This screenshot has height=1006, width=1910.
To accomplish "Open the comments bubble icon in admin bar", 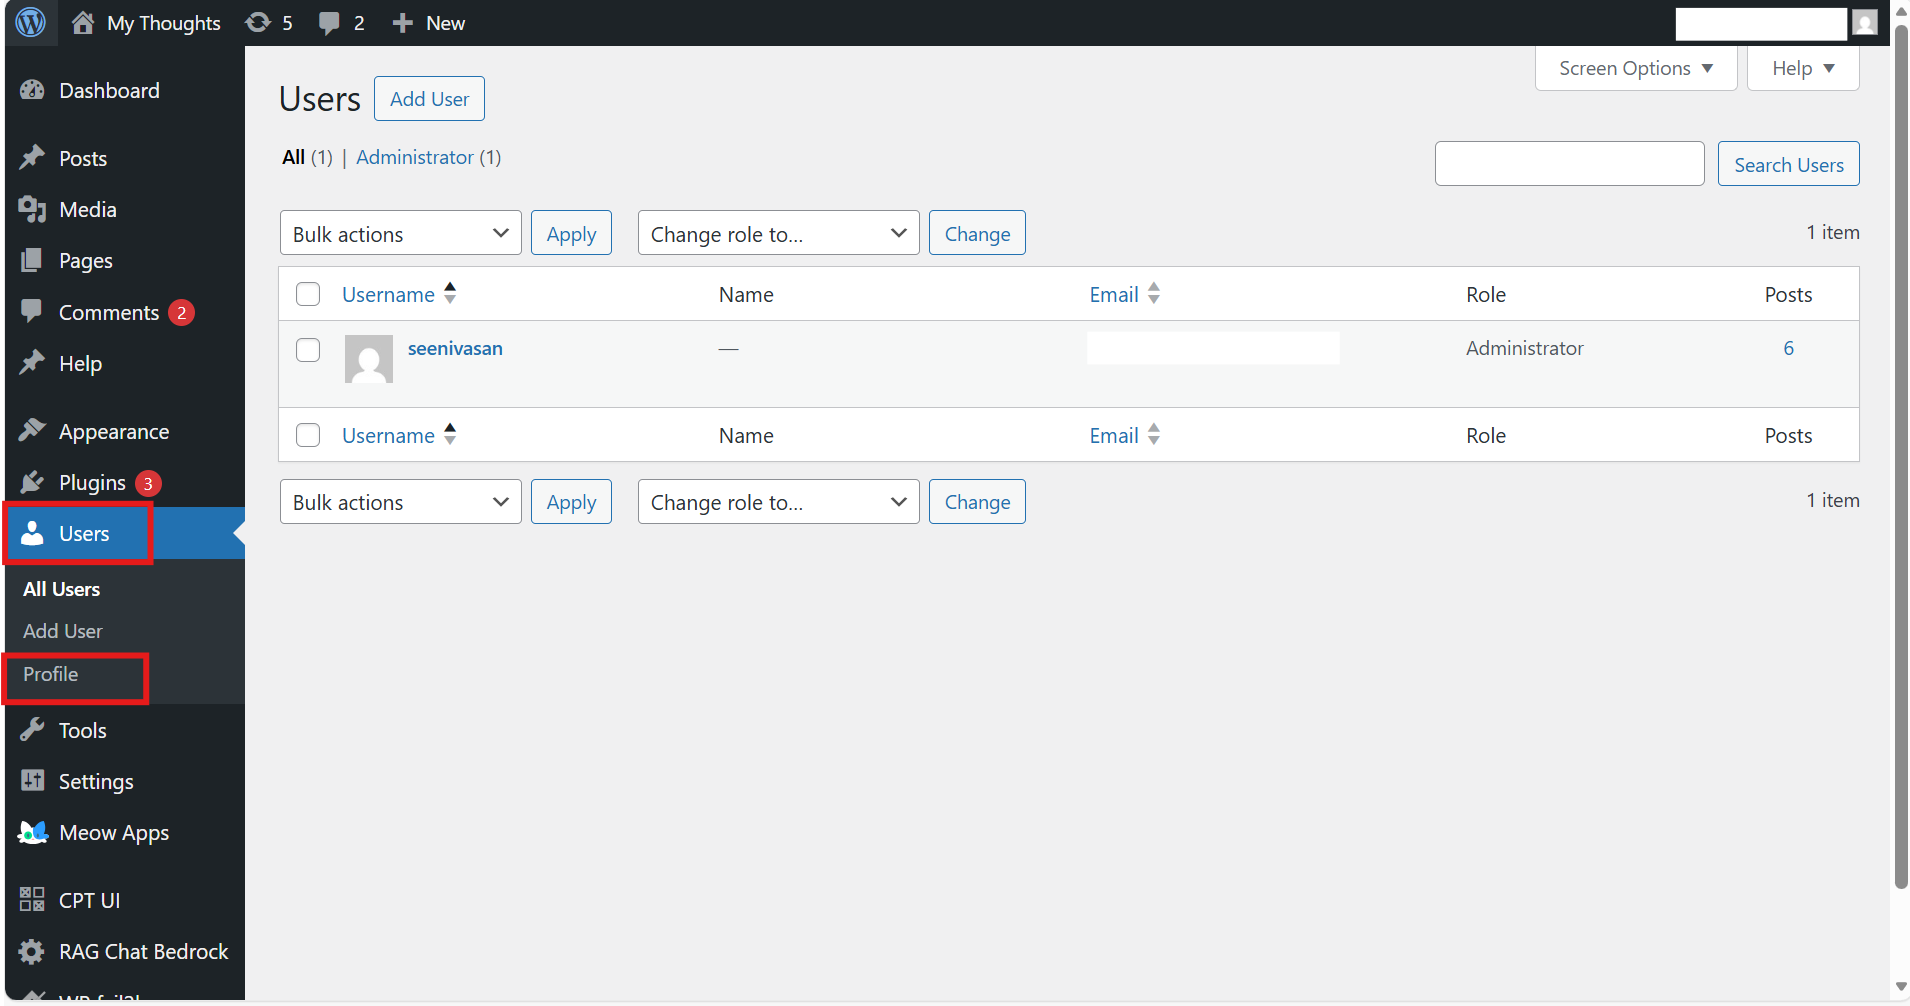I will (329, 22).
